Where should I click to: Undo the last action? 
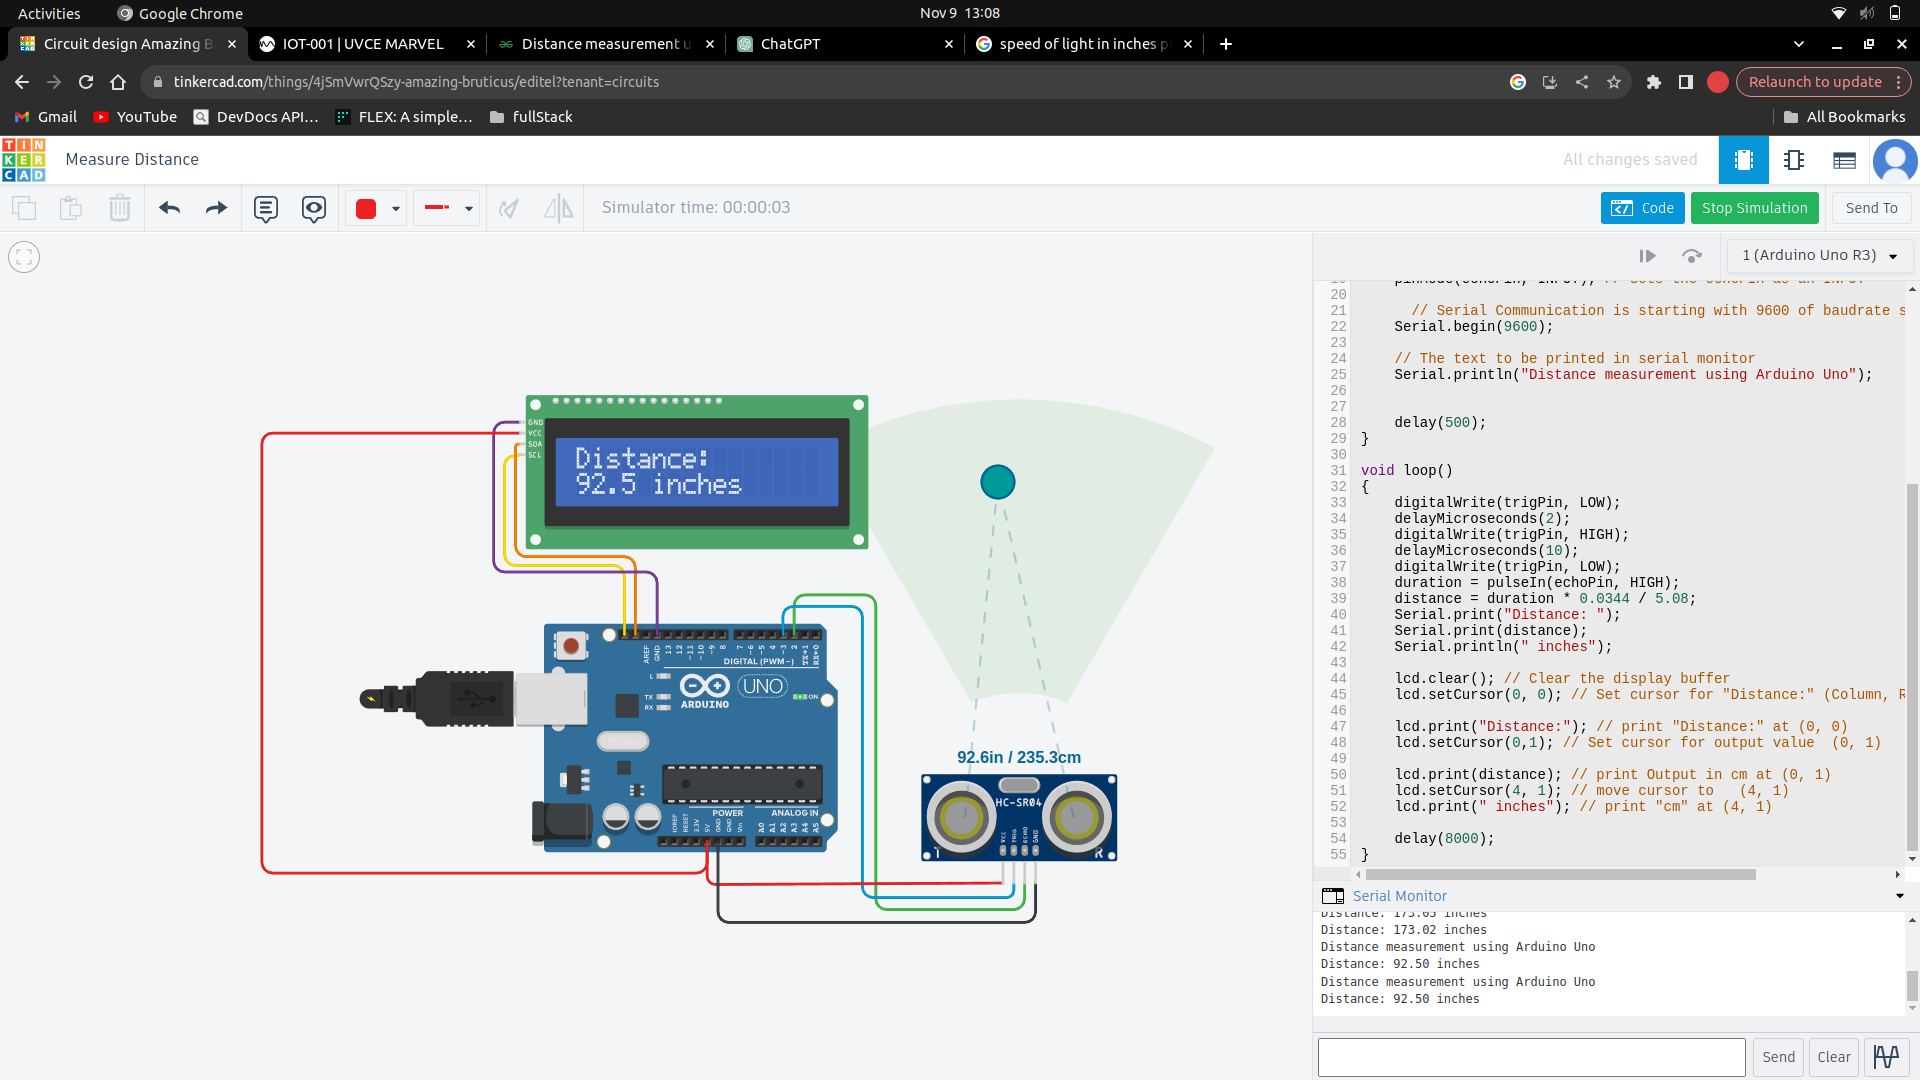tap(169, 208)
